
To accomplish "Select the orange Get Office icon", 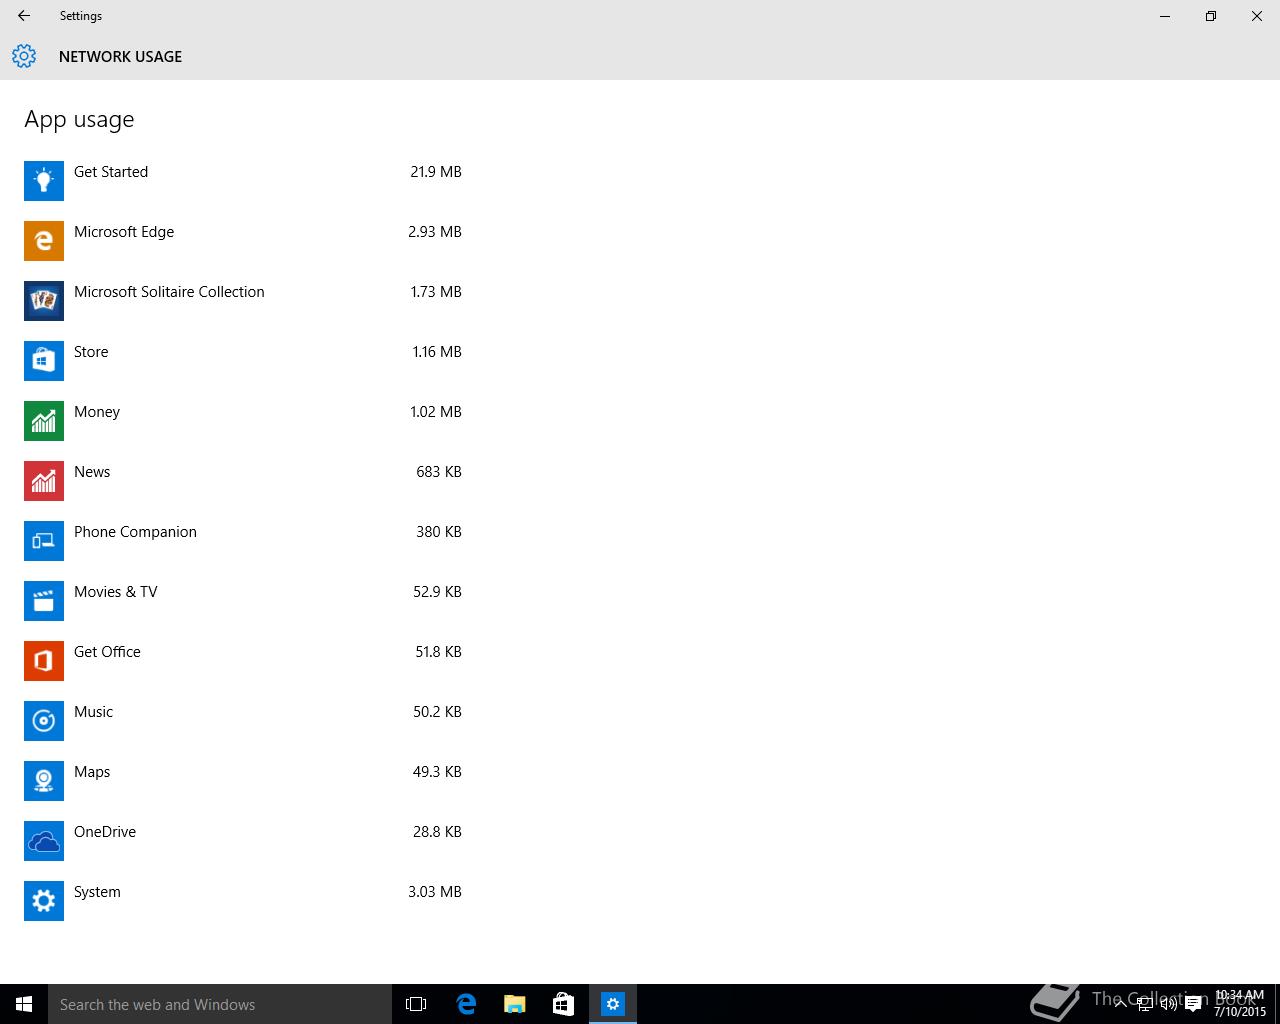I will 44,661.
